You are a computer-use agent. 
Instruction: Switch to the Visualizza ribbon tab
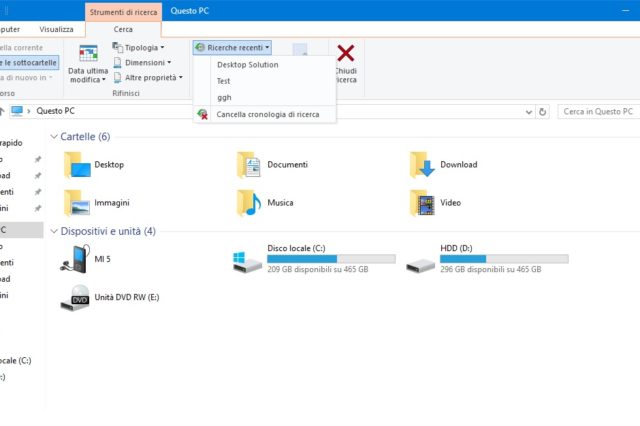pyautogui.click(x=56, y=30)
